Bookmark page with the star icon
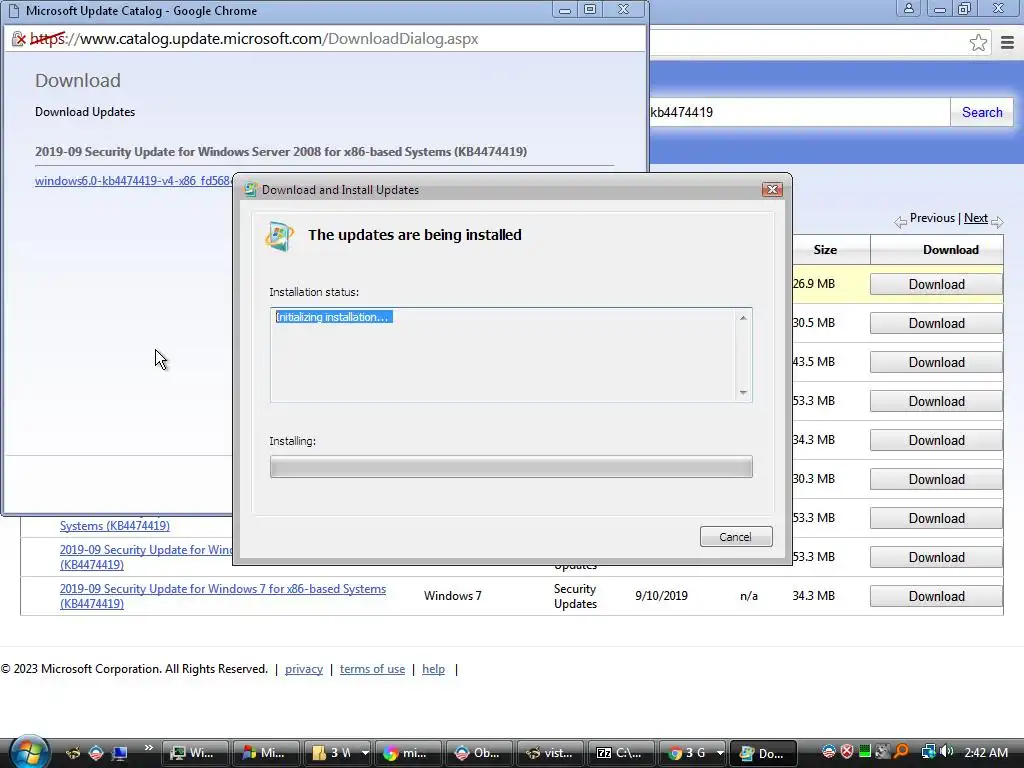The height and width of the screenshot is (768, 1024). (978, 43)
